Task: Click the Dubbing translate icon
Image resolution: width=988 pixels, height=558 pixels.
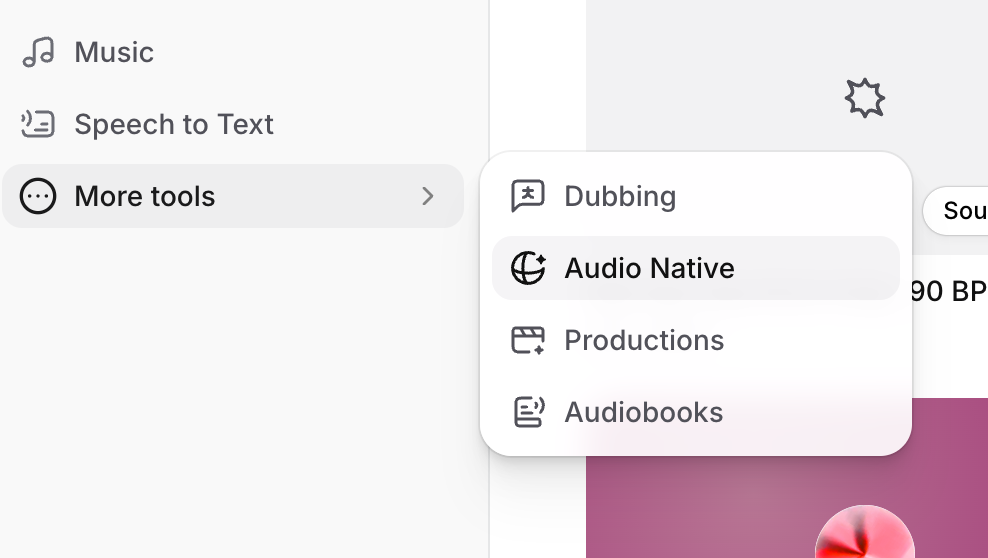Action: [527, 196]
